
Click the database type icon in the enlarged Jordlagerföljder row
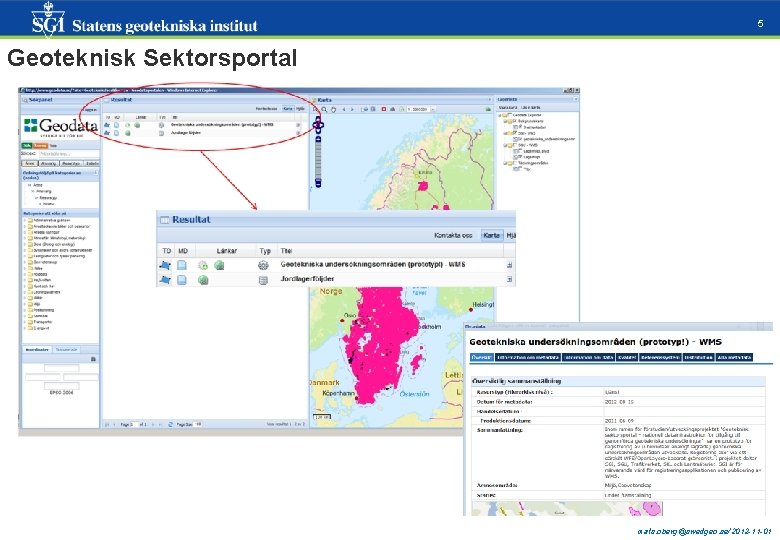coord(263,280)
